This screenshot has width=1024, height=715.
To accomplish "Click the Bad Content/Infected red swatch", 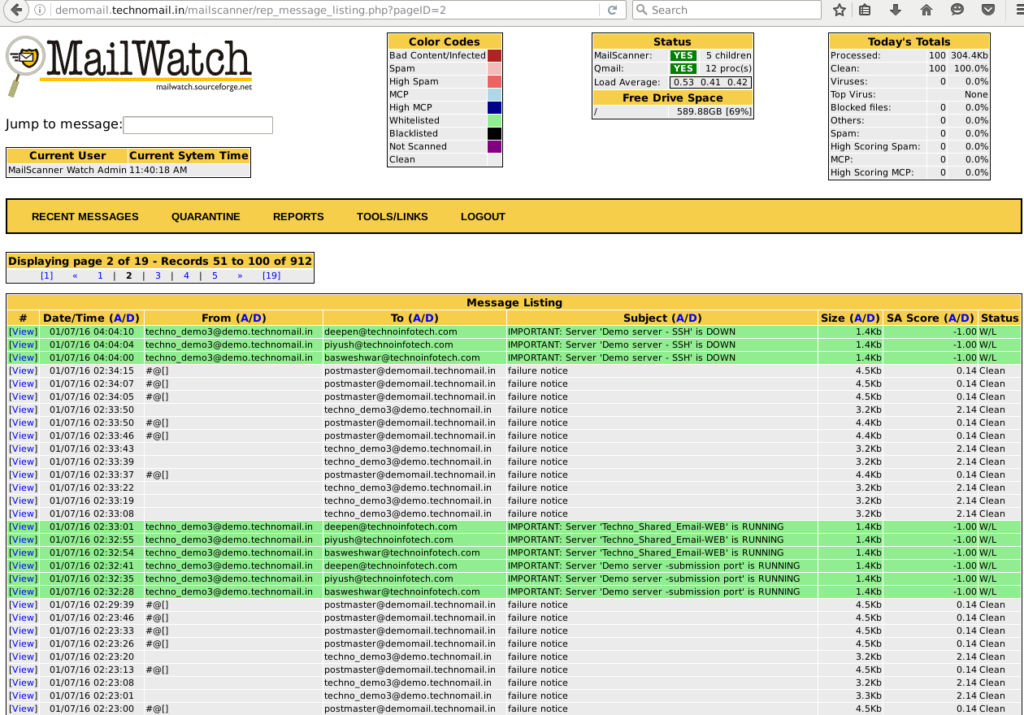I will tap(494, 56).
